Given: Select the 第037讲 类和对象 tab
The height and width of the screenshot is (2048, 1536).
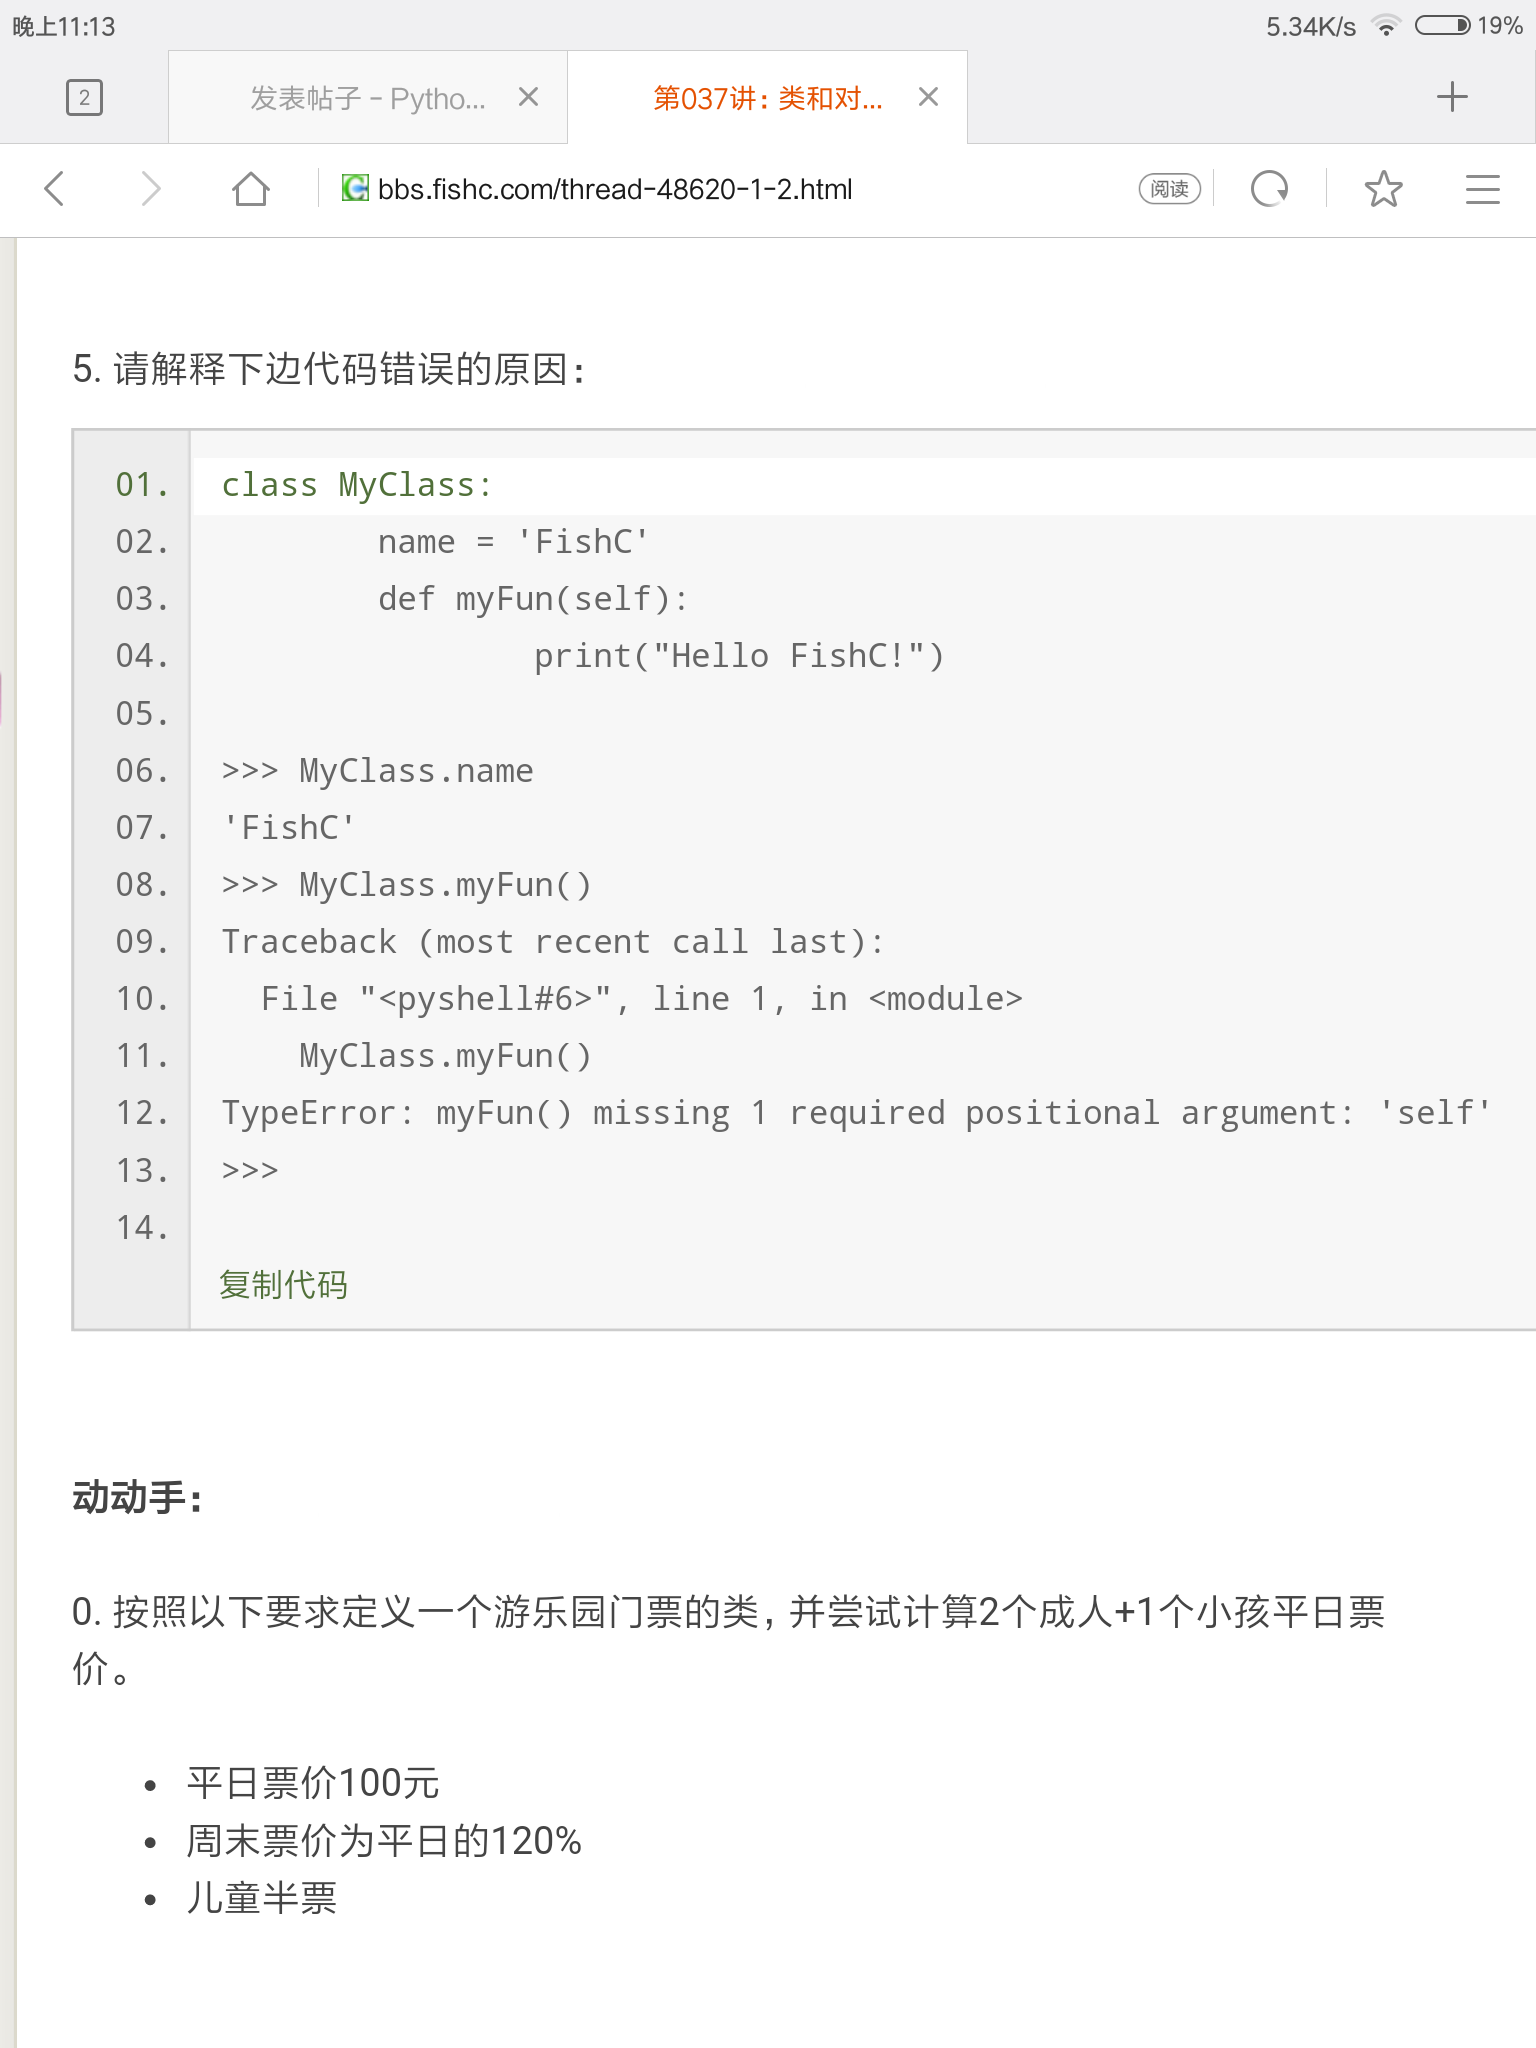Looking at the screenshot, I should (x=767, y=98).
